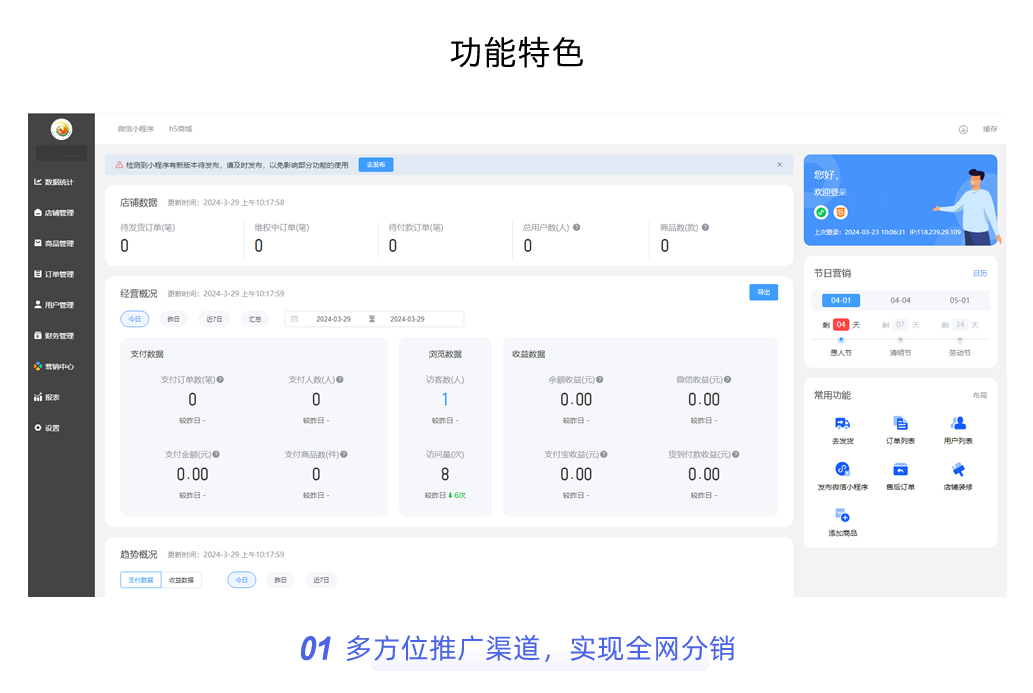Click the 发布微信小程序 icon
Screen dimensions: 1033x693
(842, 470)
